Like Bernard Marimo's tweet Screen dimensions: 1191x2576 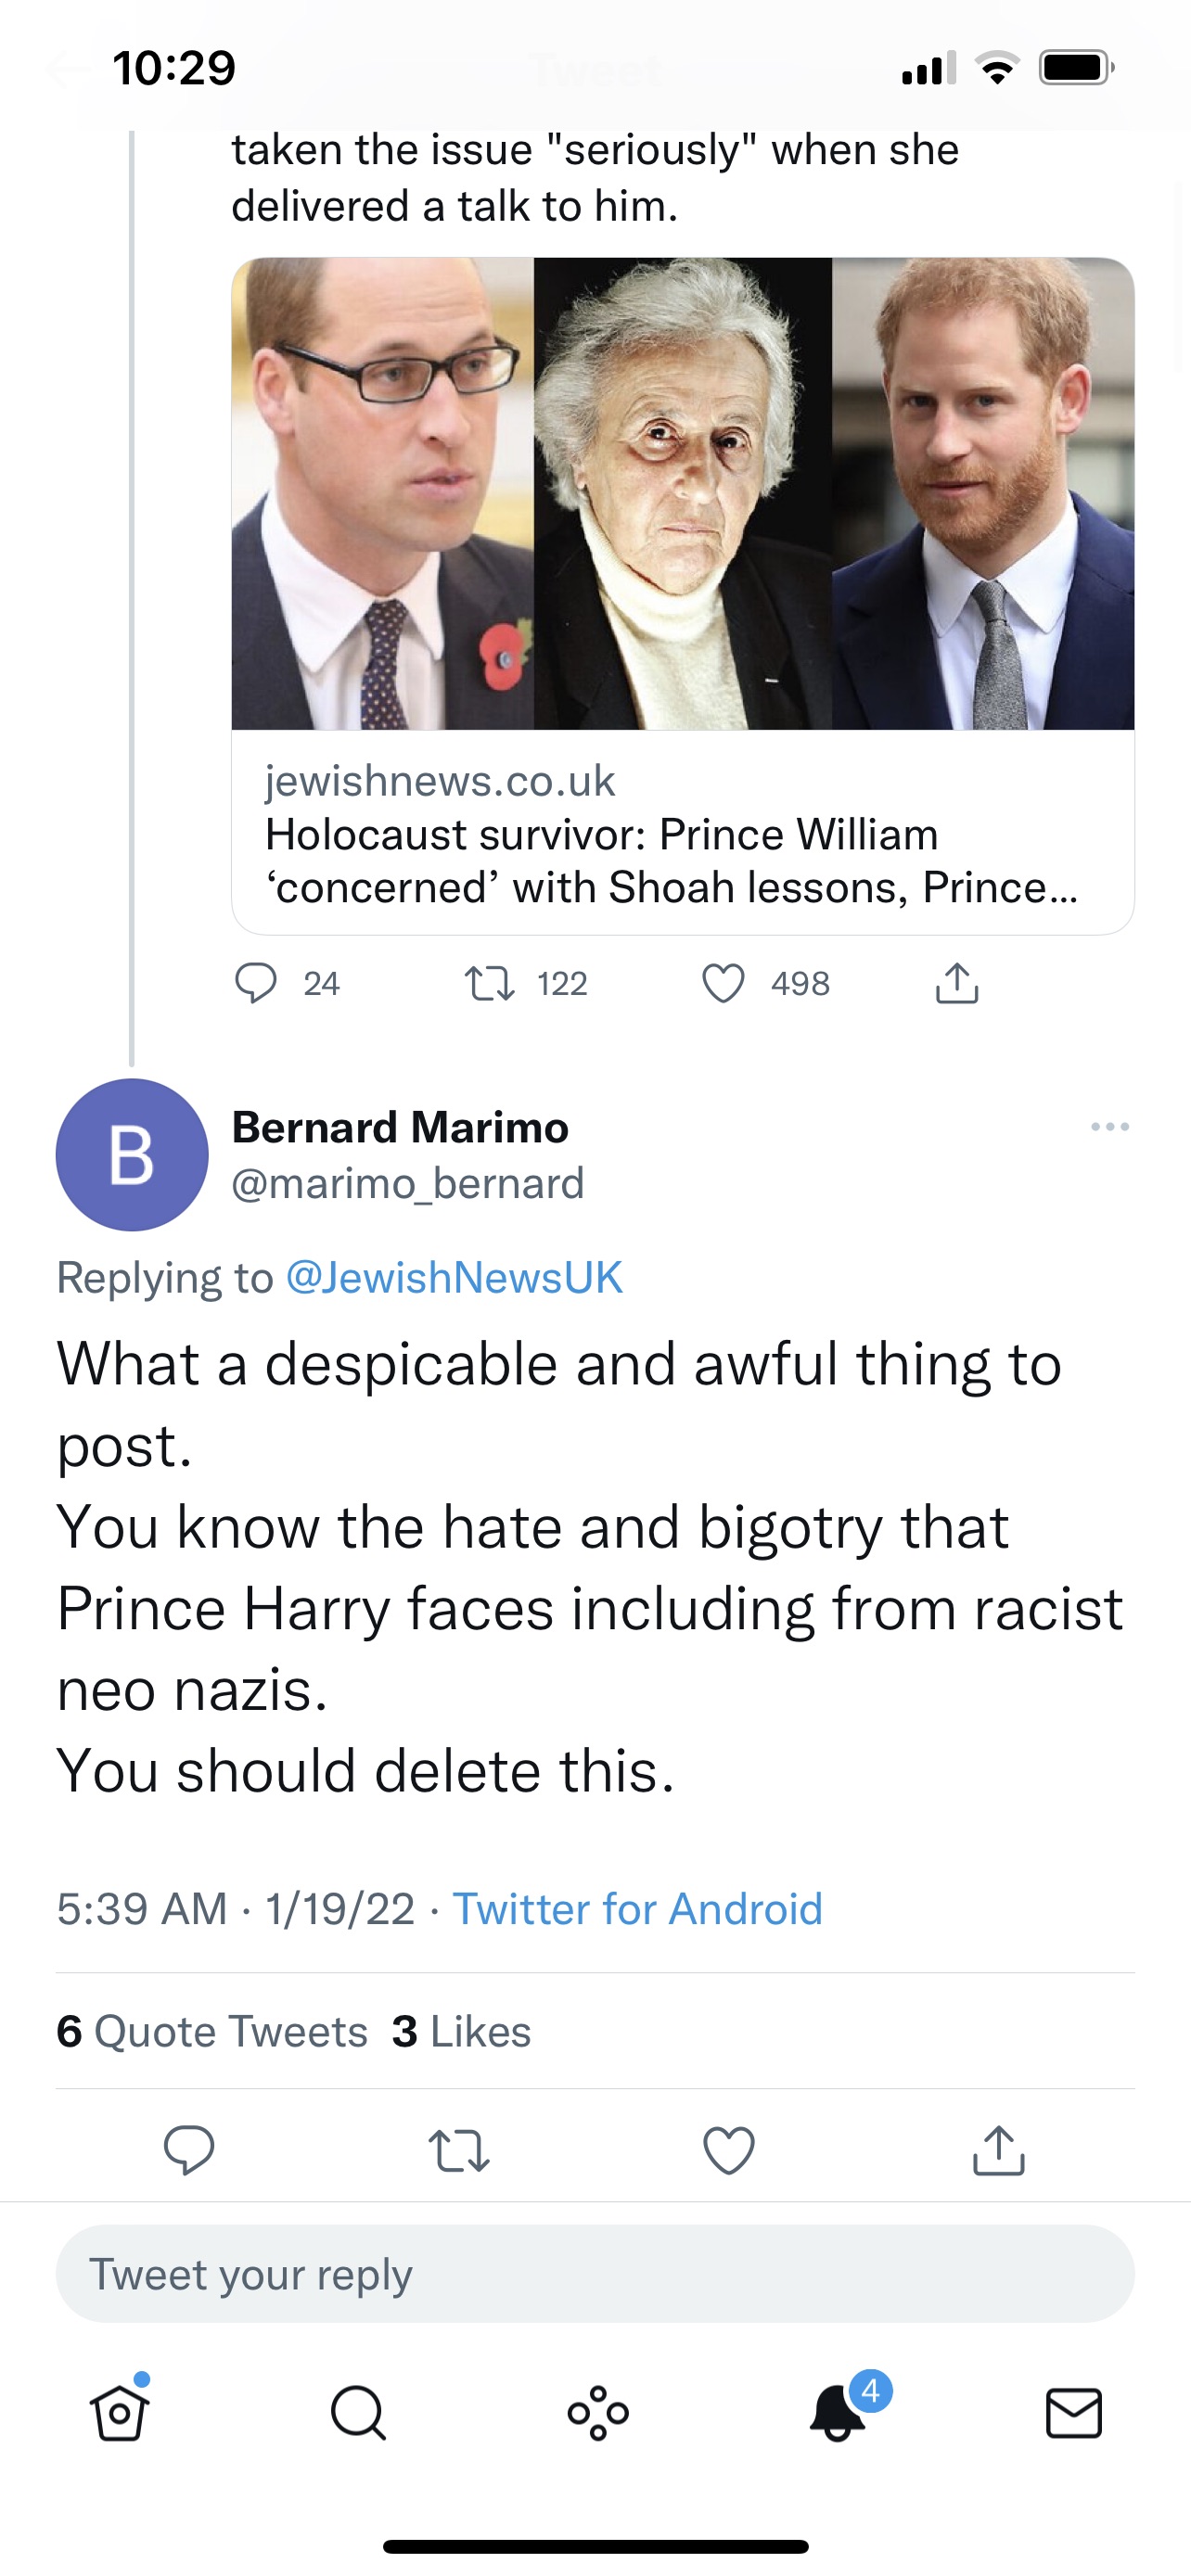coord(729,2150)
